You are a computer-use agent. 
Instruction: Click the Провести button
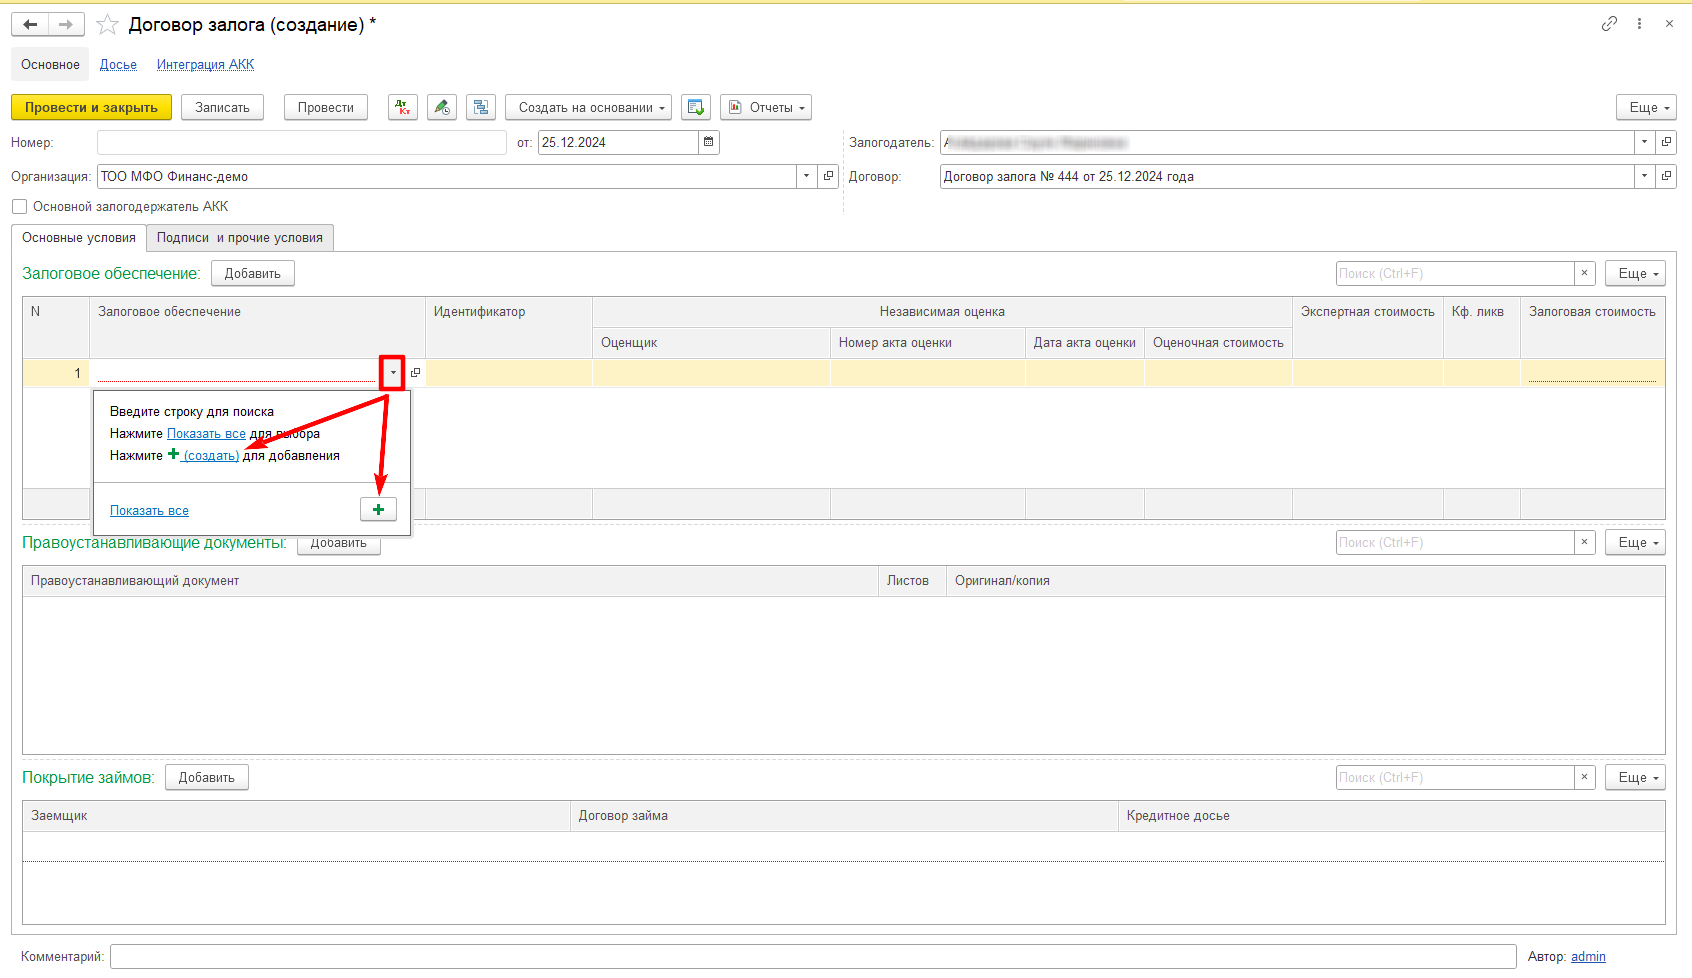click(326, 107)
